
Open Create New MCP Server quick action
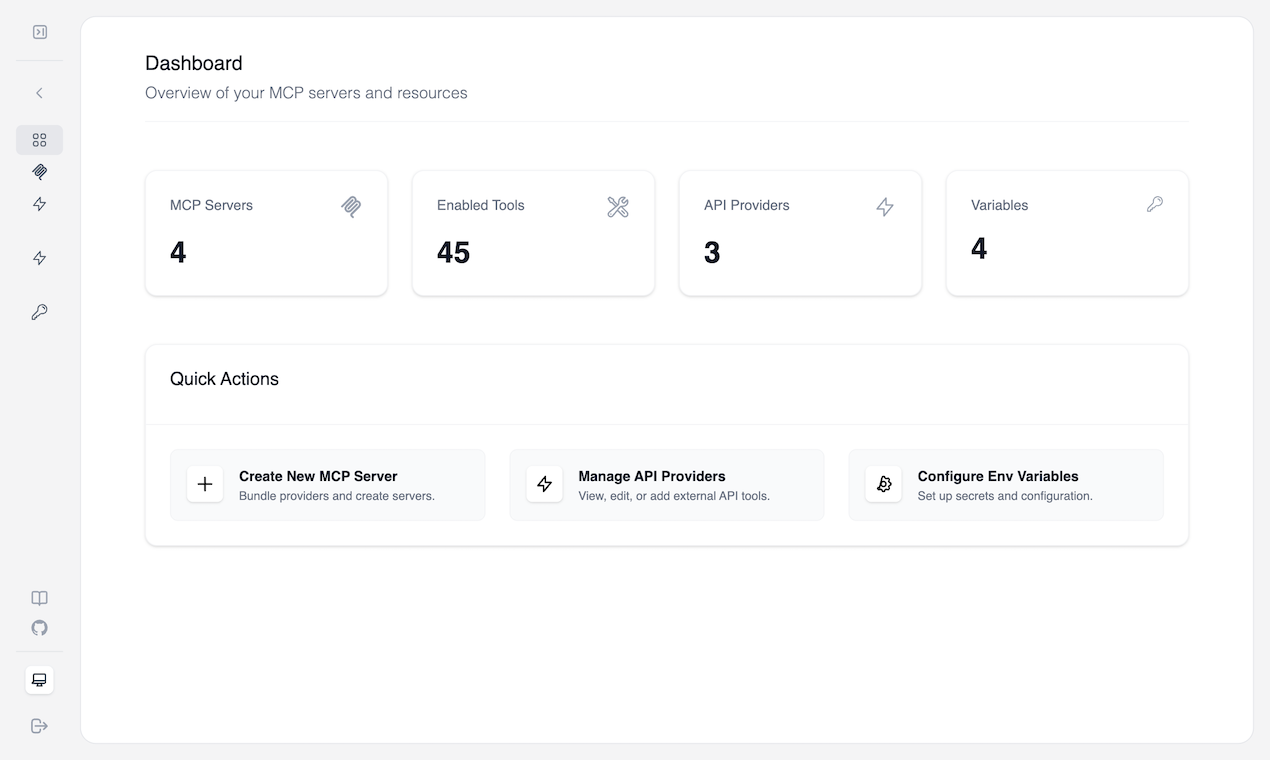point(328,484)
